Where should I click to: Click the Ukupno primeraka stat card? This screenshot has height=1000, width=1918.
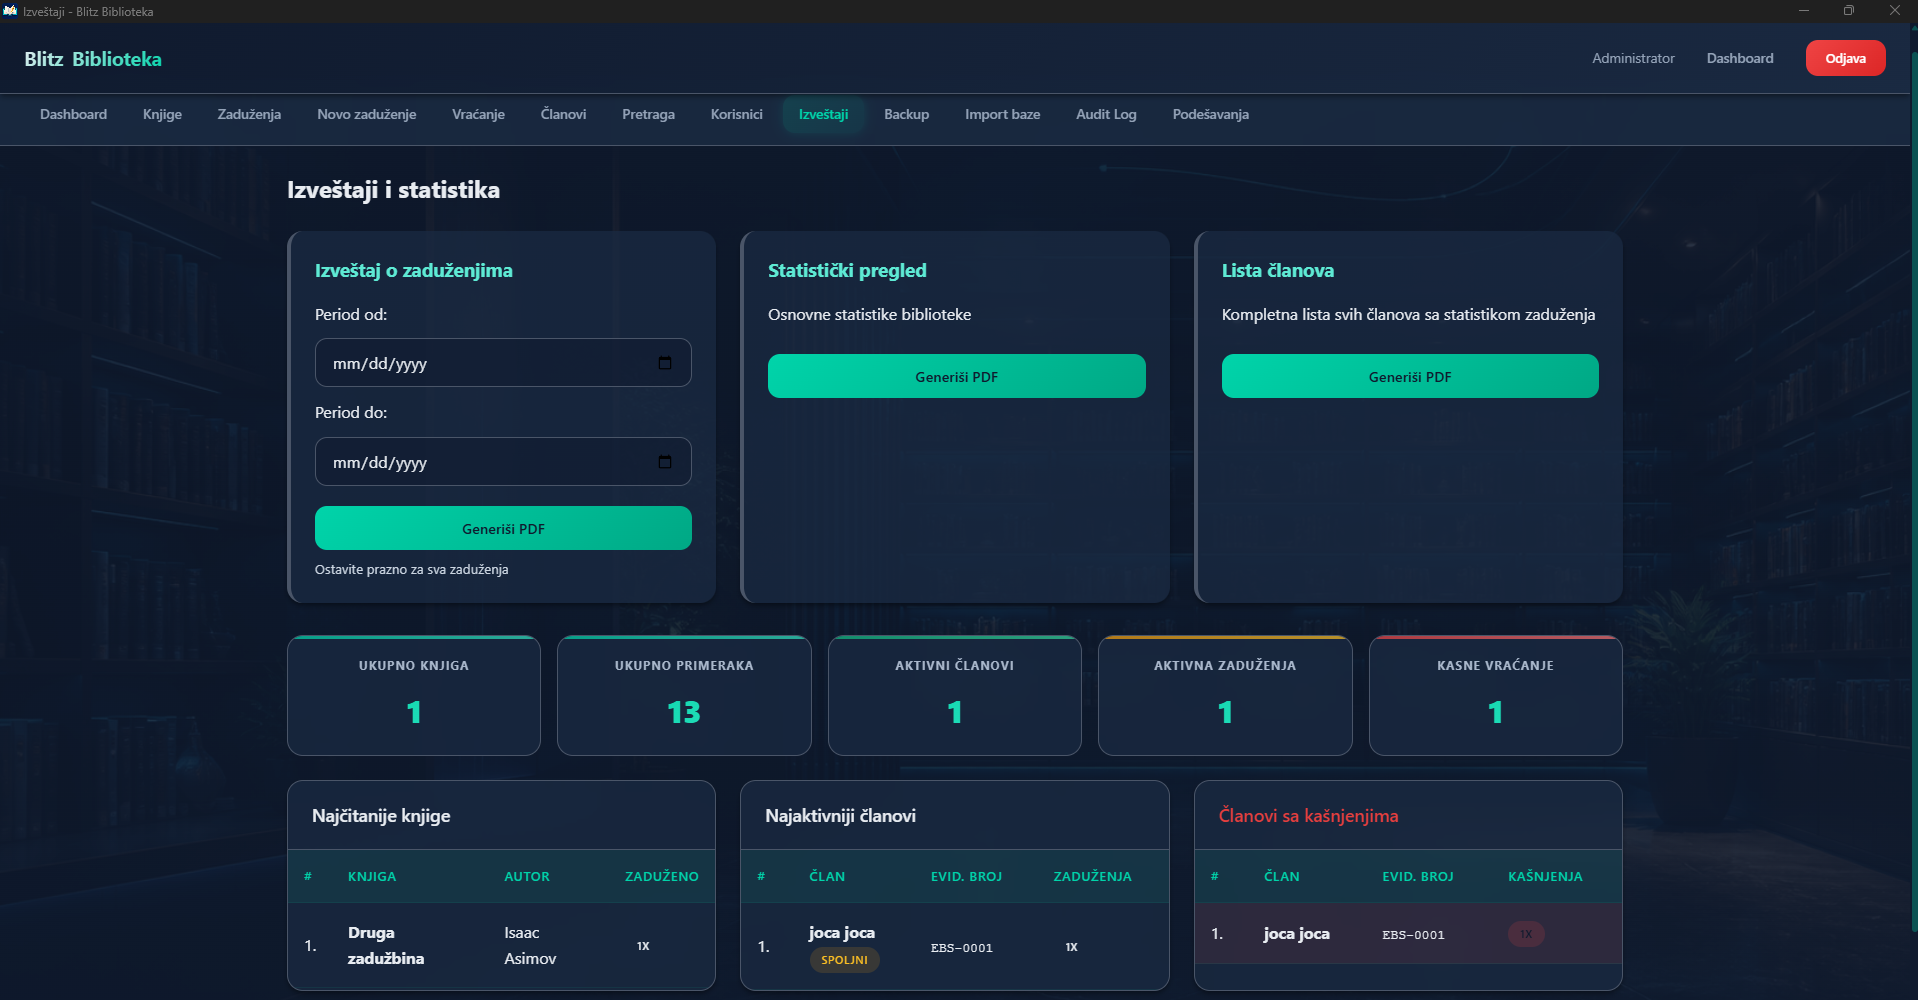pyautogui.click(x=684, y=695)
